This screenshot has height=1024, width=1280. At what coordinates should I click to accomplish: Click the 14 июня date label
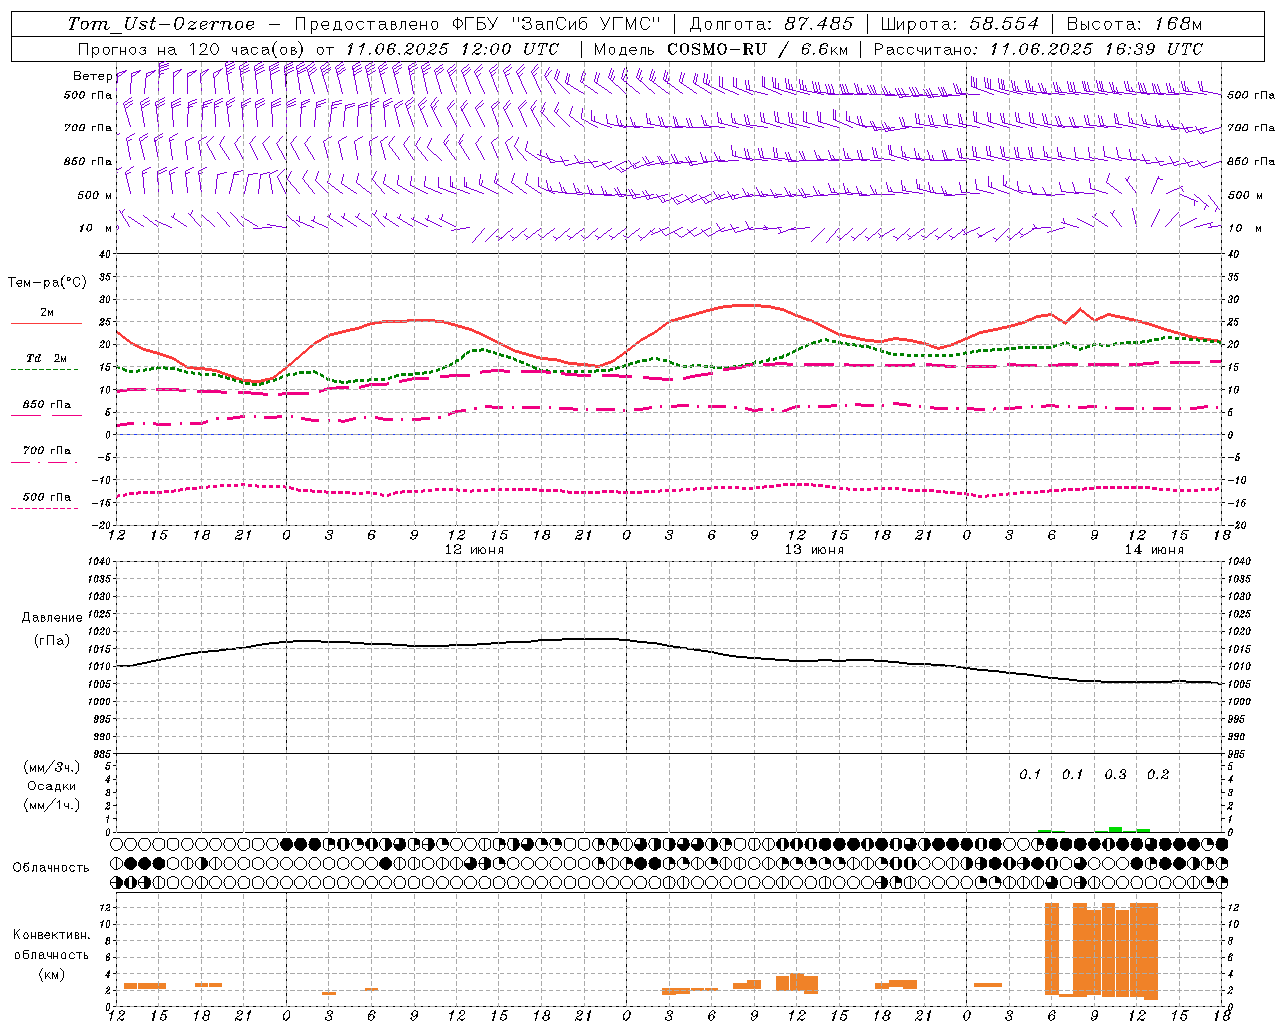[1154, 550]
